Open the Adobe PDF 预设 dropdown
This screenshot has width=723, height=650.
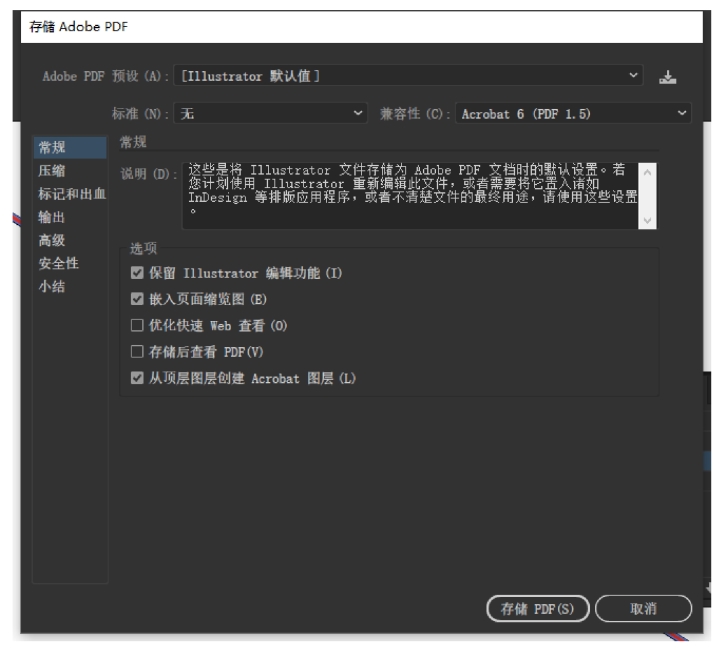point(408,76)
